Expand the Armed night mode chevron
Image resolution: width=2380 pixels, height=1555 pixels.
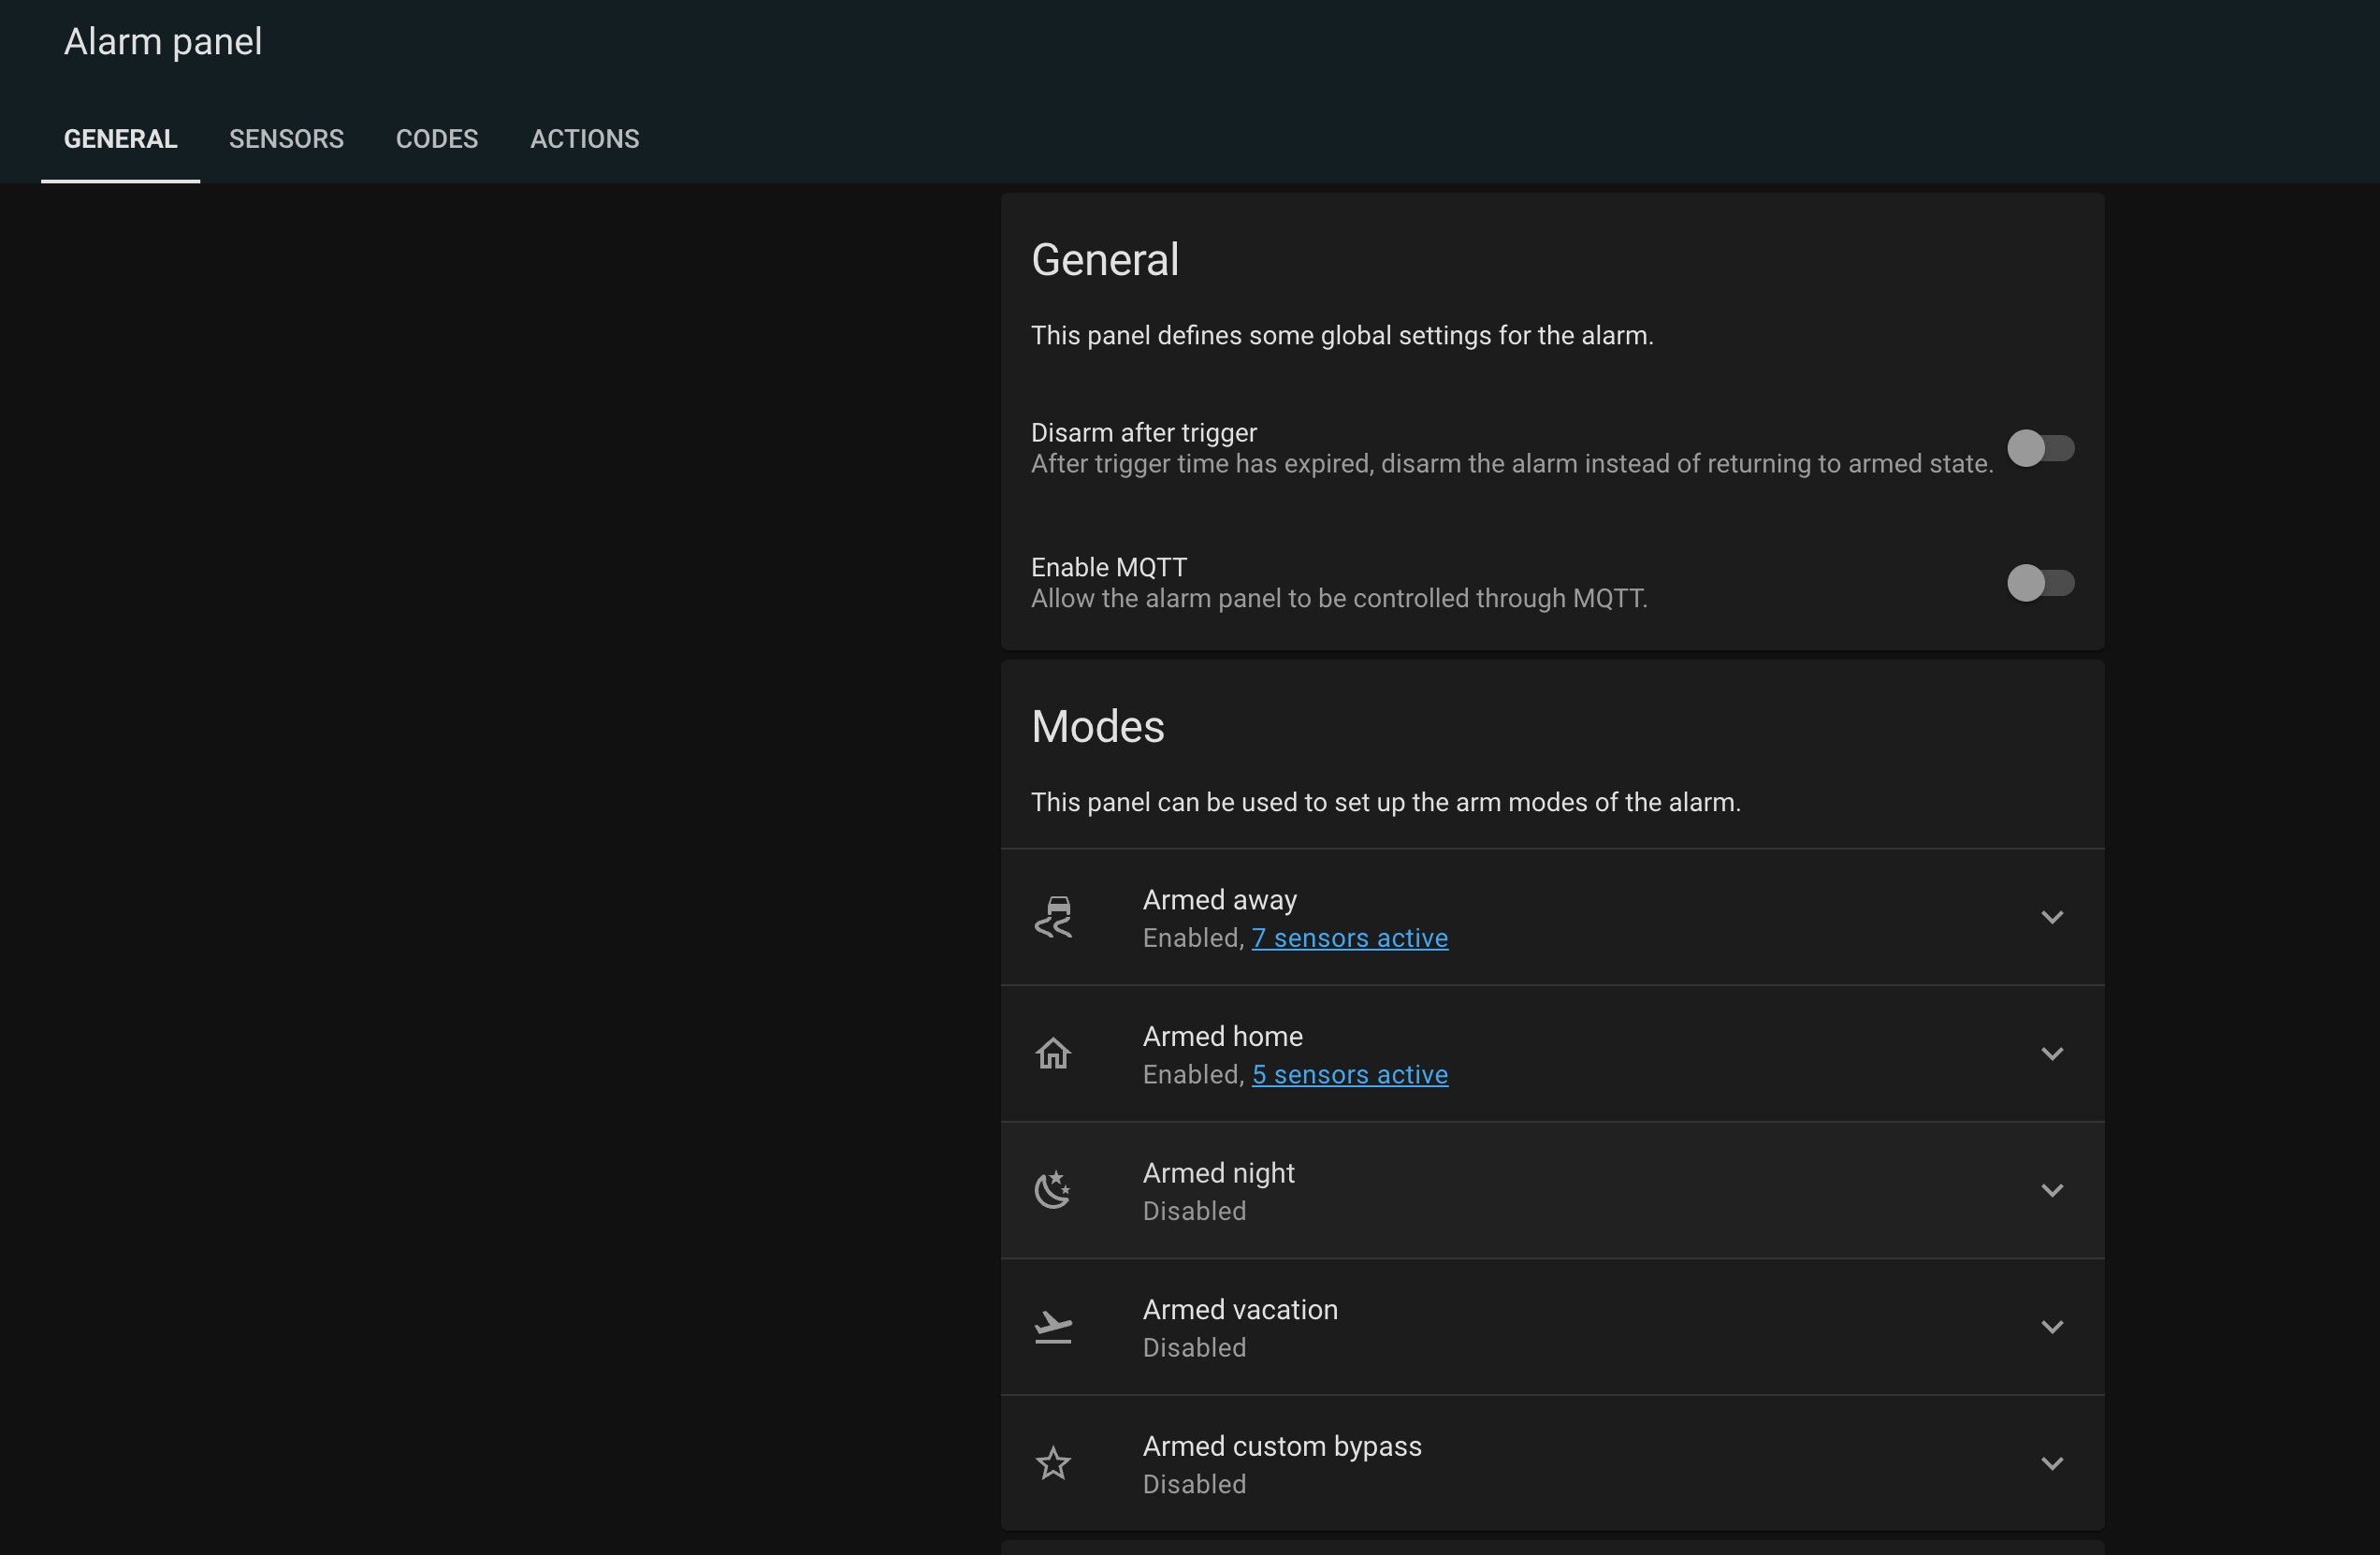pos(2052,1190)
